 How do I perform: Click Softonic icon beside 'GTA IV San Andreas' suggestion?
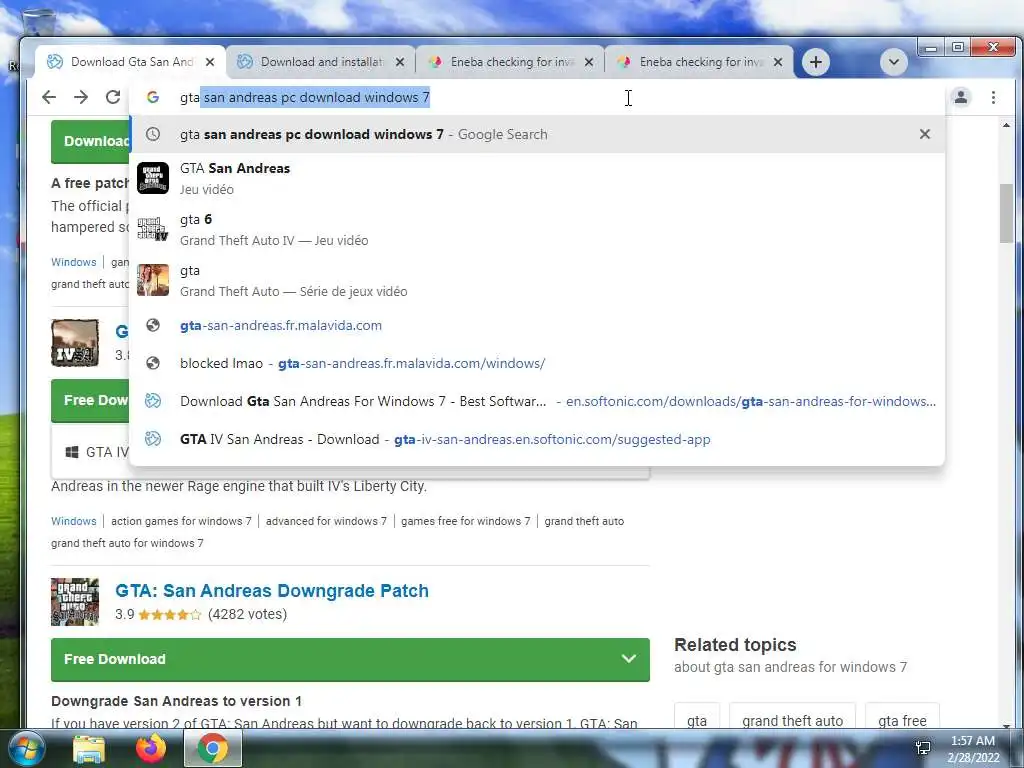153,439
